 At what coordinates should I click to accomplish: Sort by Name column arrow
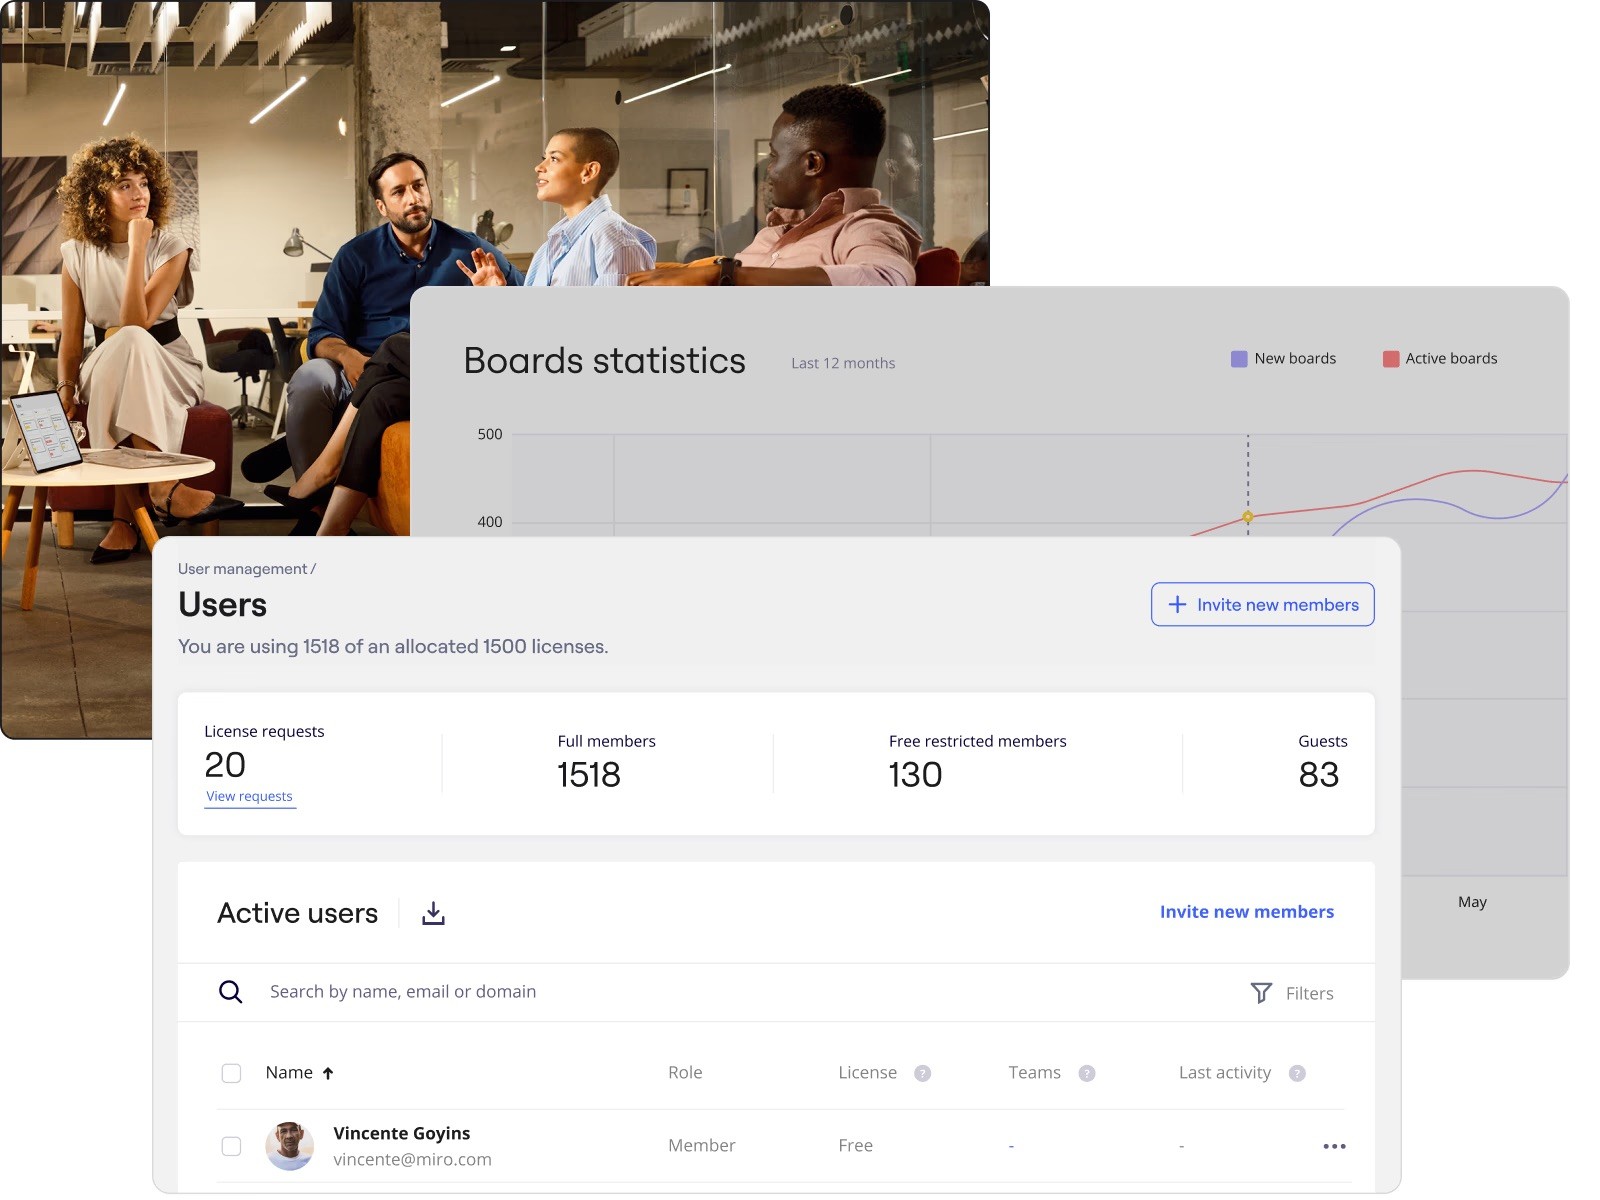point(328,1073)
